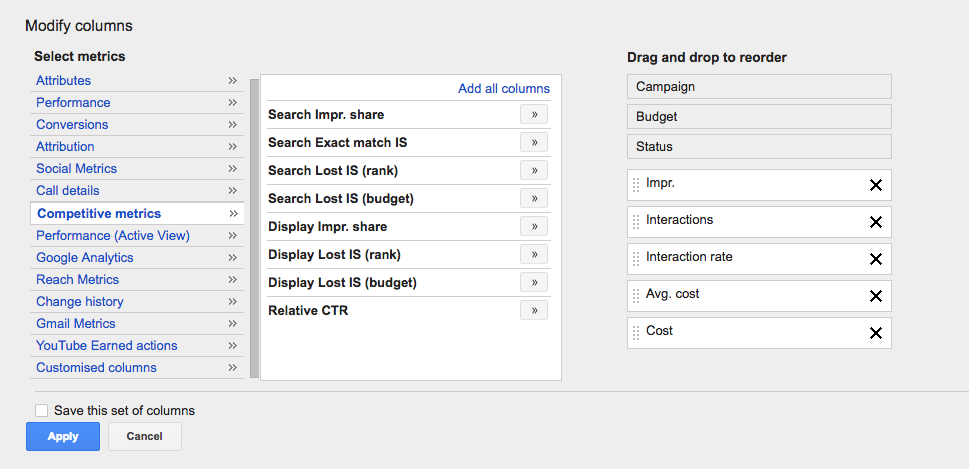969x469 pixels.
Task: Grab the drag handle of Impr. column
Action: [x=636, y=185]
